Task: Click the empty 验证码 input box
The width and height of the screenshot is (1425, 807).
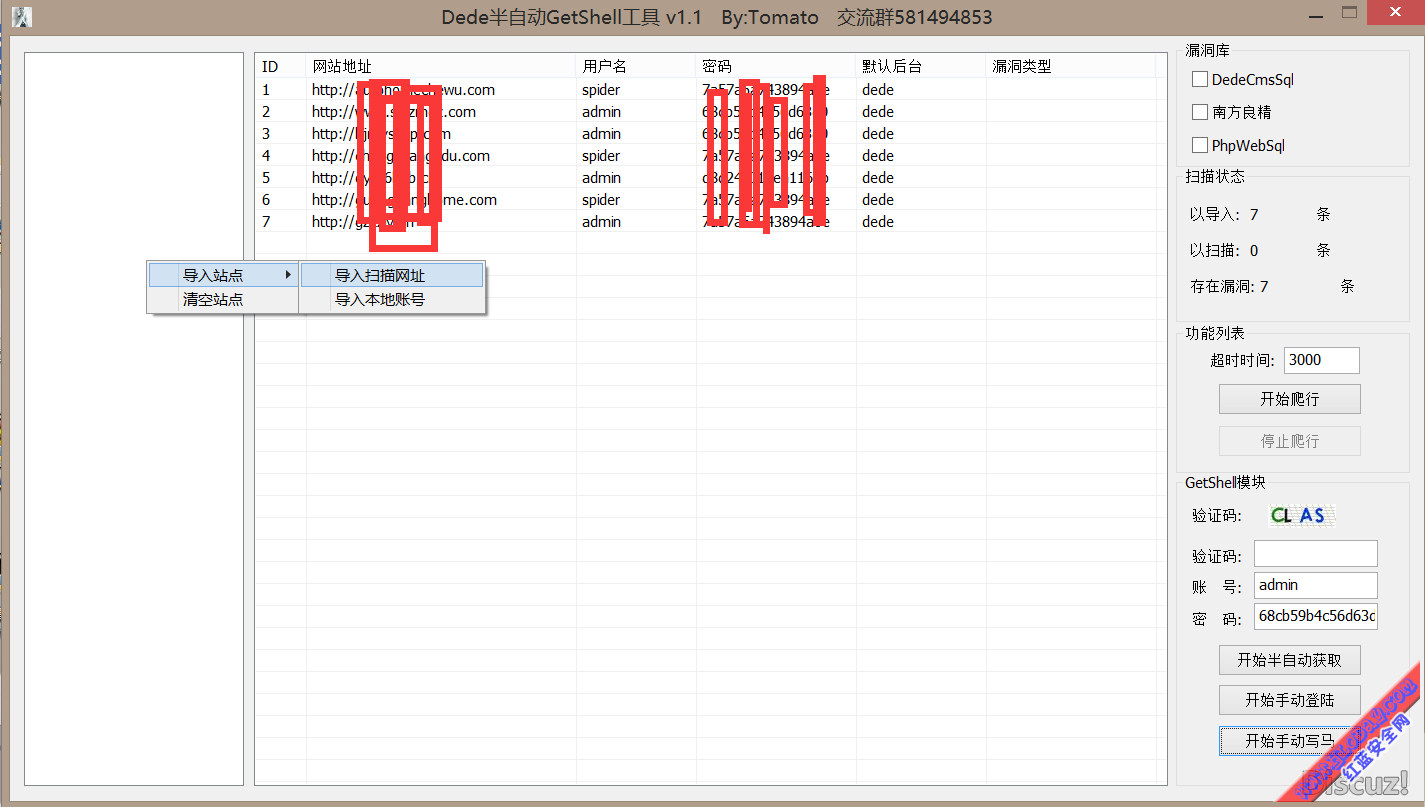Action: pyautogui.click(x=1315, y=554)
